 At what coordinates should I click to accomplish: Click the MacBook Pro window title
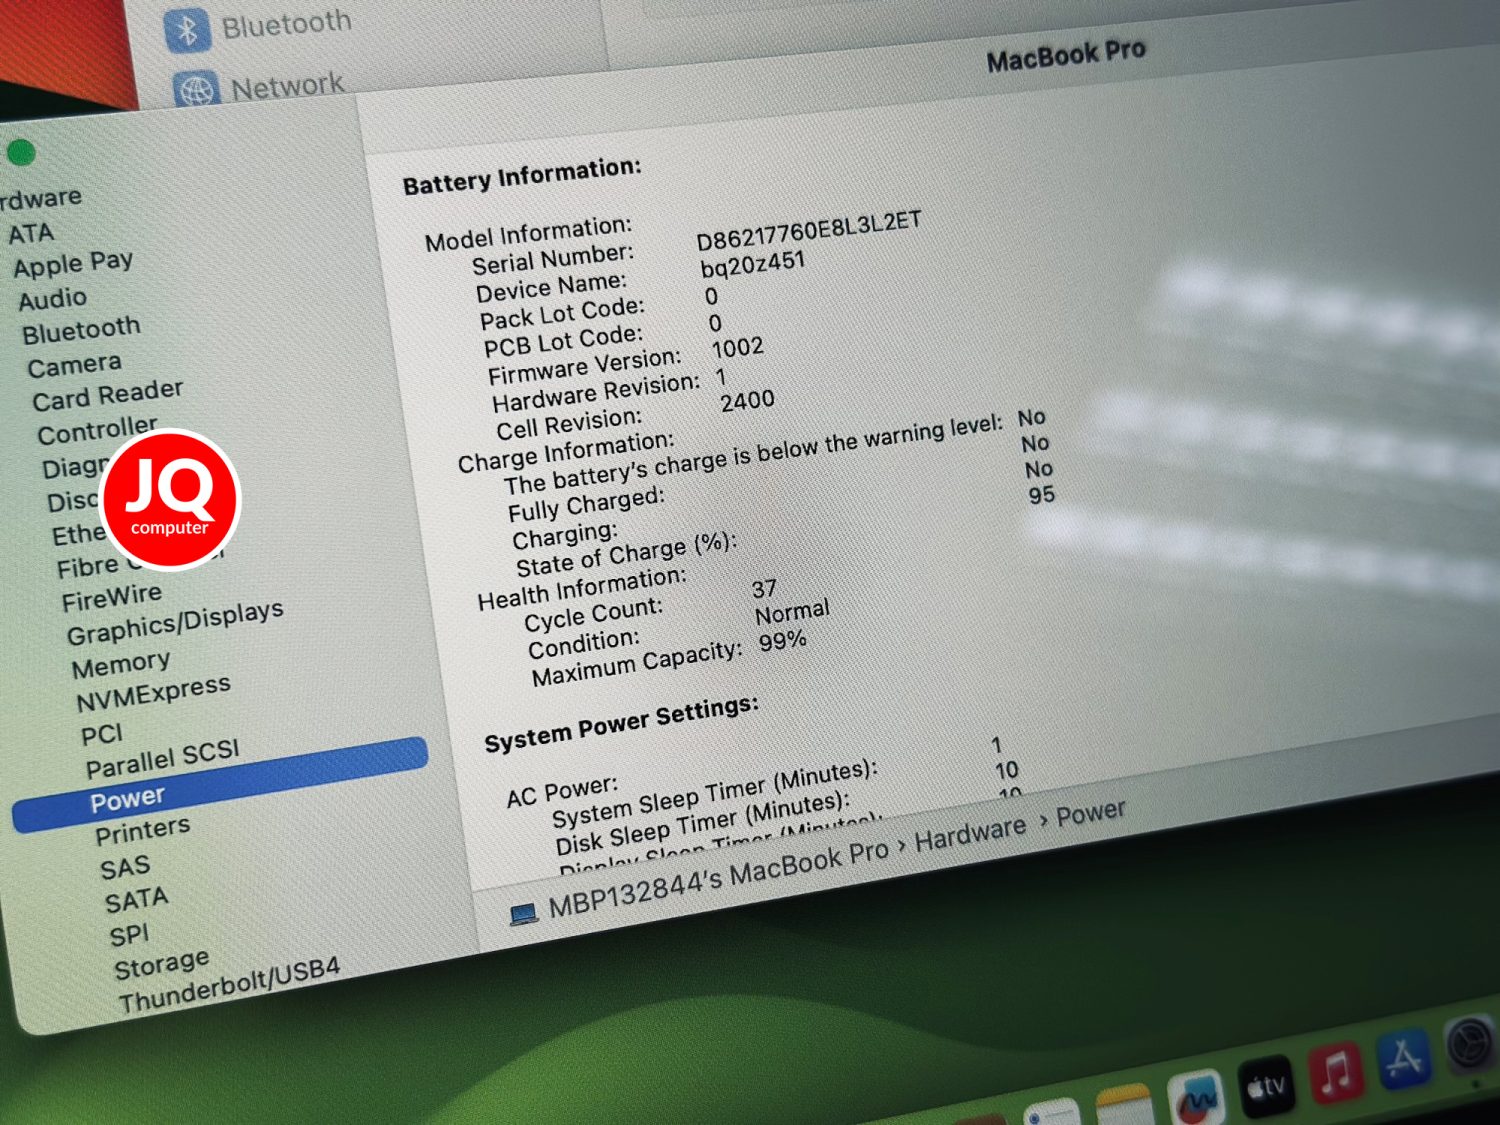point(1066,55)
